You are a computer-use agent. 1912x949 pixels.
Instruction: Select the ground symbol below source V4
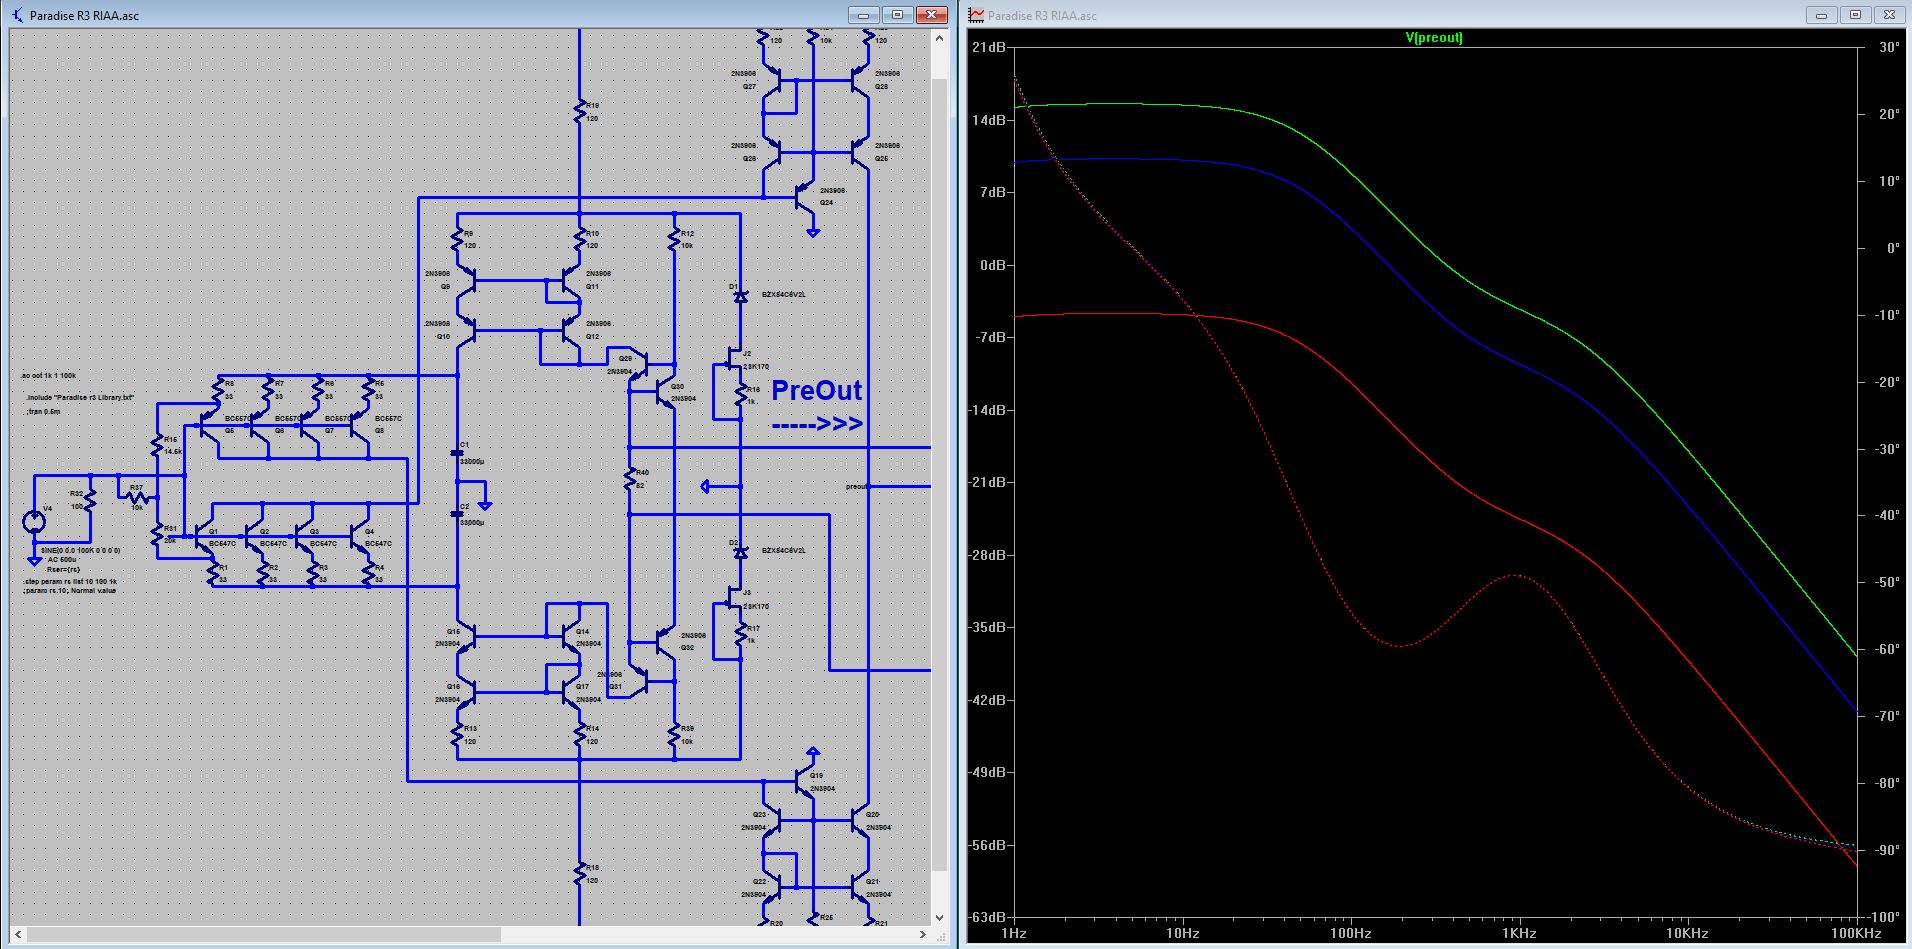pos(35,560)
